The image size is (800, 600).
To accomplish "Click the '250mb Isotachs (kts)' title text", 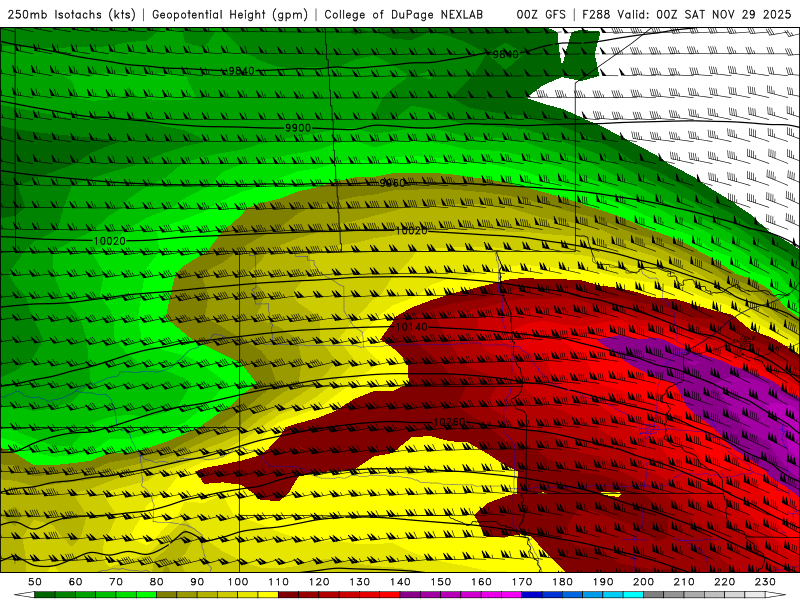I will click(x=71, y=15).
